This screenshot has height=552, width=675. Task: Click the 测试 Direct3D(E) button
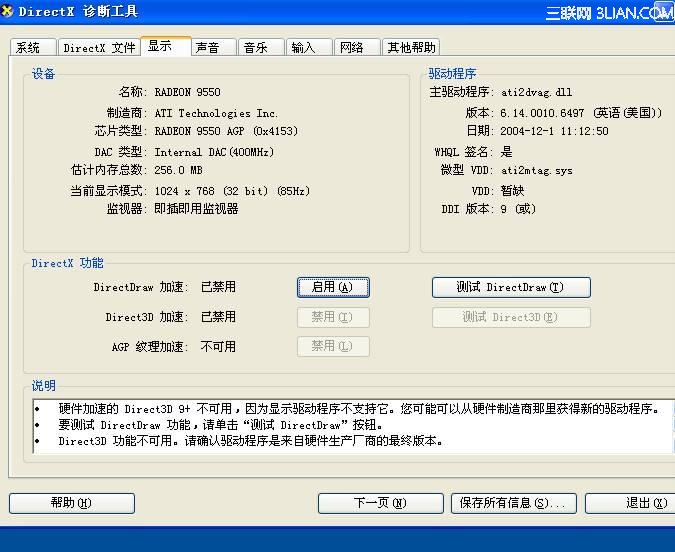[511, 317]
